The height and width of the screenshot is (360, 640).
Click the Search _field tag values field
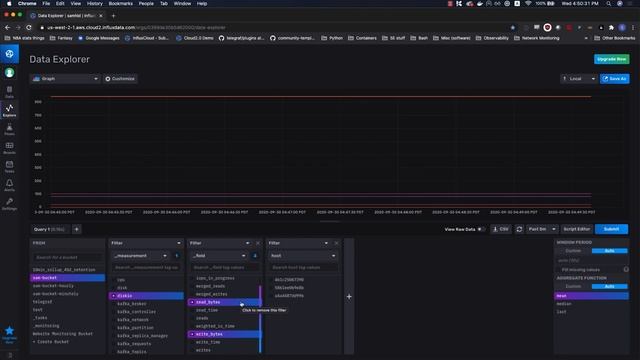(224, 268)
